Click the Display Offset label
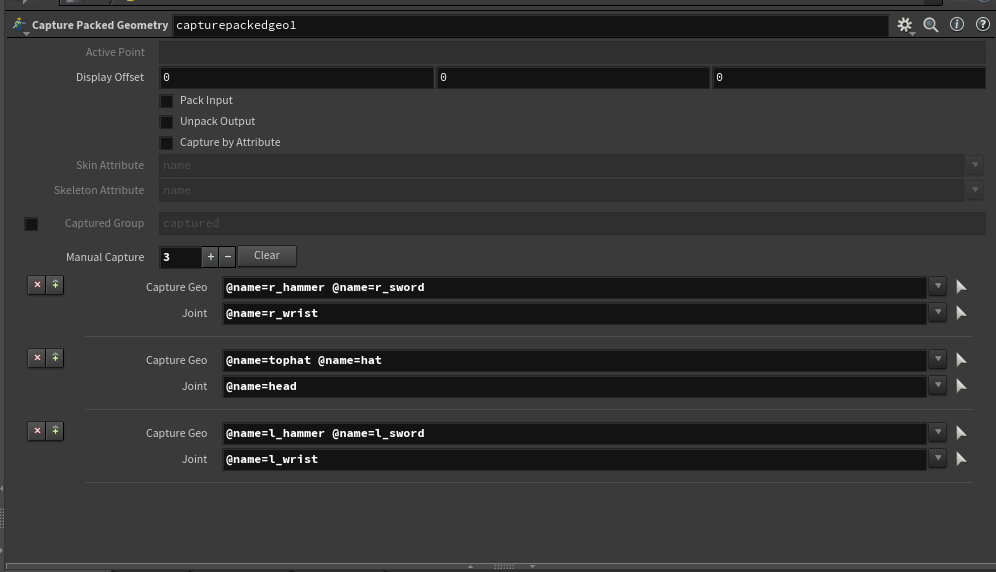The height and width of the screenshot is (572, 996). click(x=110, y=77)
